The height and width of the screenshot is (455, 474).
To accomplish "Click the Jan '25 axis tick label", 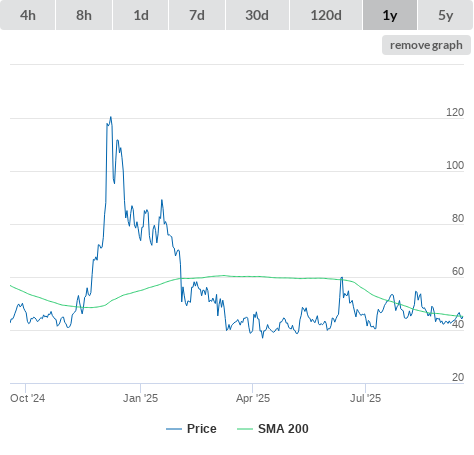I will tap(140, 398).
